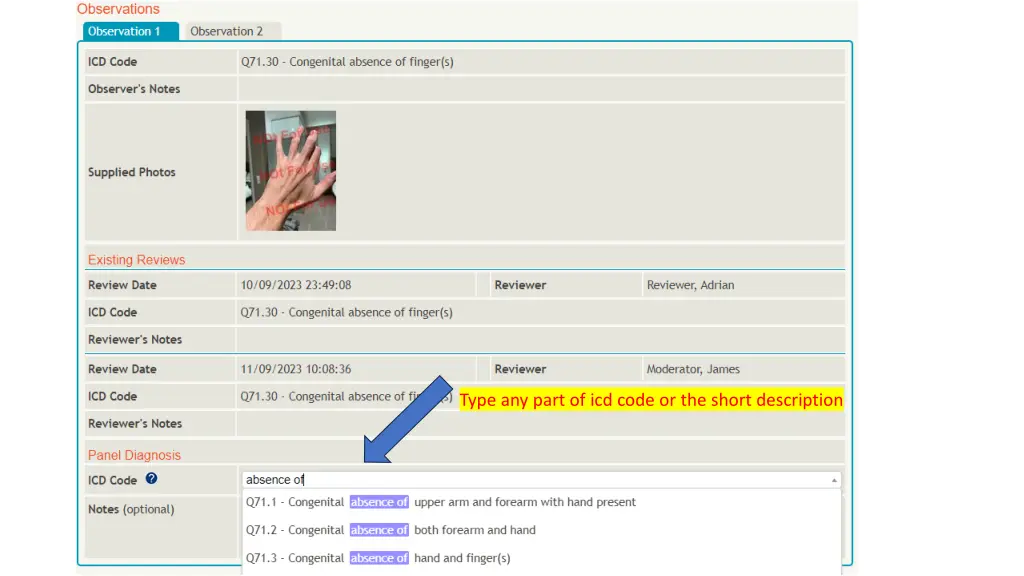The width and height of the screenshot is (1024, 576).
Task: Click the Observations page heading
Action: click(x=118, y=9)
